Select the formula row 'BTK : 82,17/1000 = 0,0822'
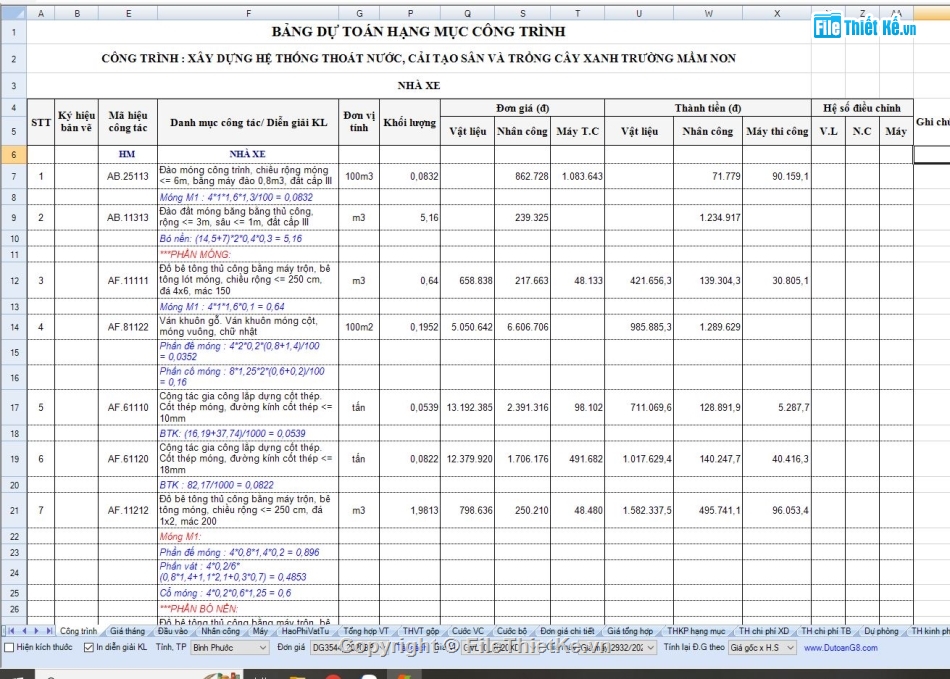The height and width of the screenshot is (679, 950). tap(248, 485)
